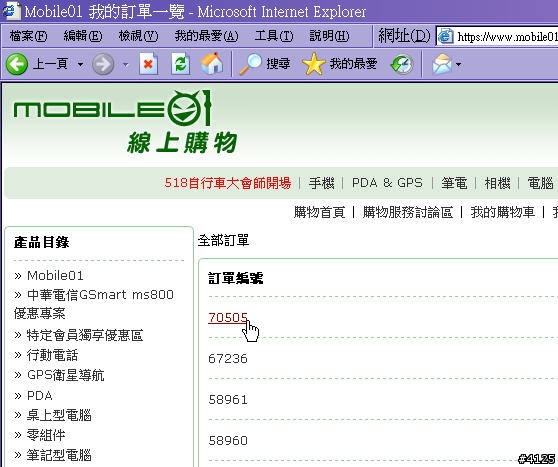Screen dimensions: 558x467
Task: Click the Mail envelope icon
Action: coord(442,64)
